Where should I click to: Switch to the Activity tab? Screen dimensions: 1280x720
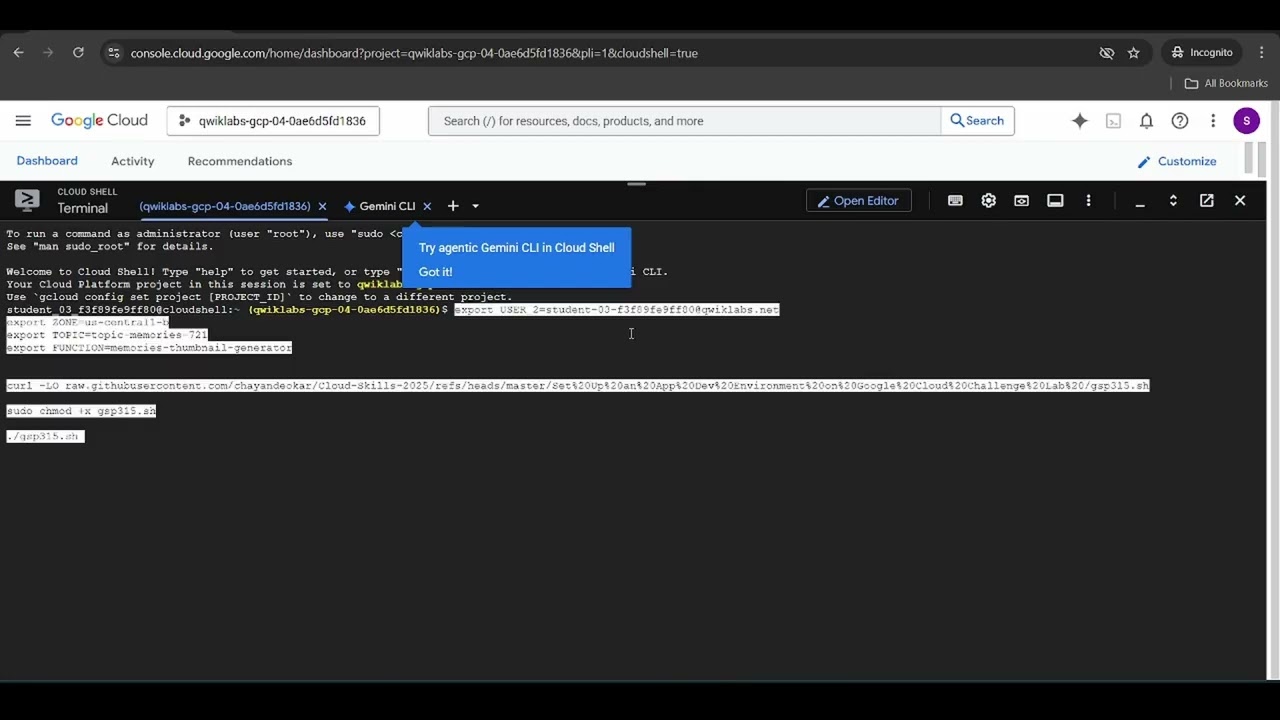[133, 161]
